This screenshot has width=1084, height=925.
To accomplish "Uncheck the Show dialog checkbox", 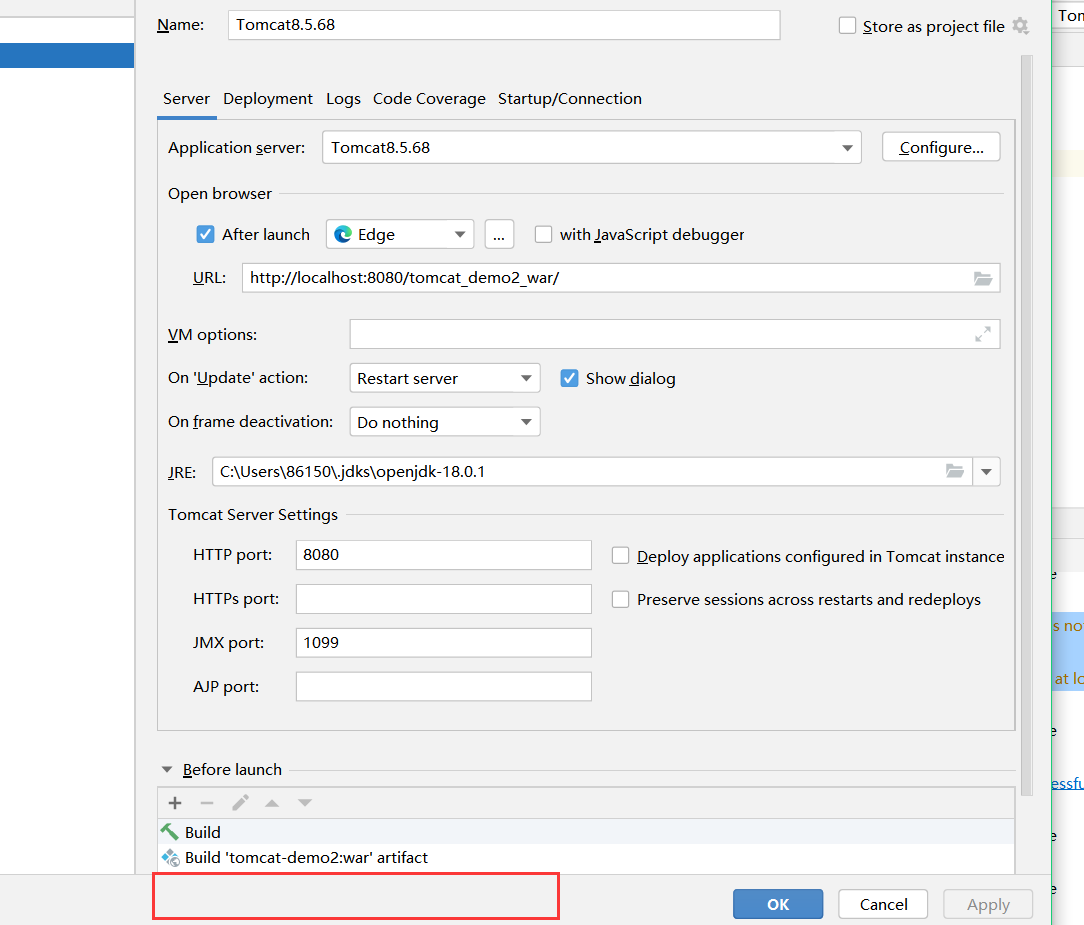I will pyautogui.click(x=569, y=378).
